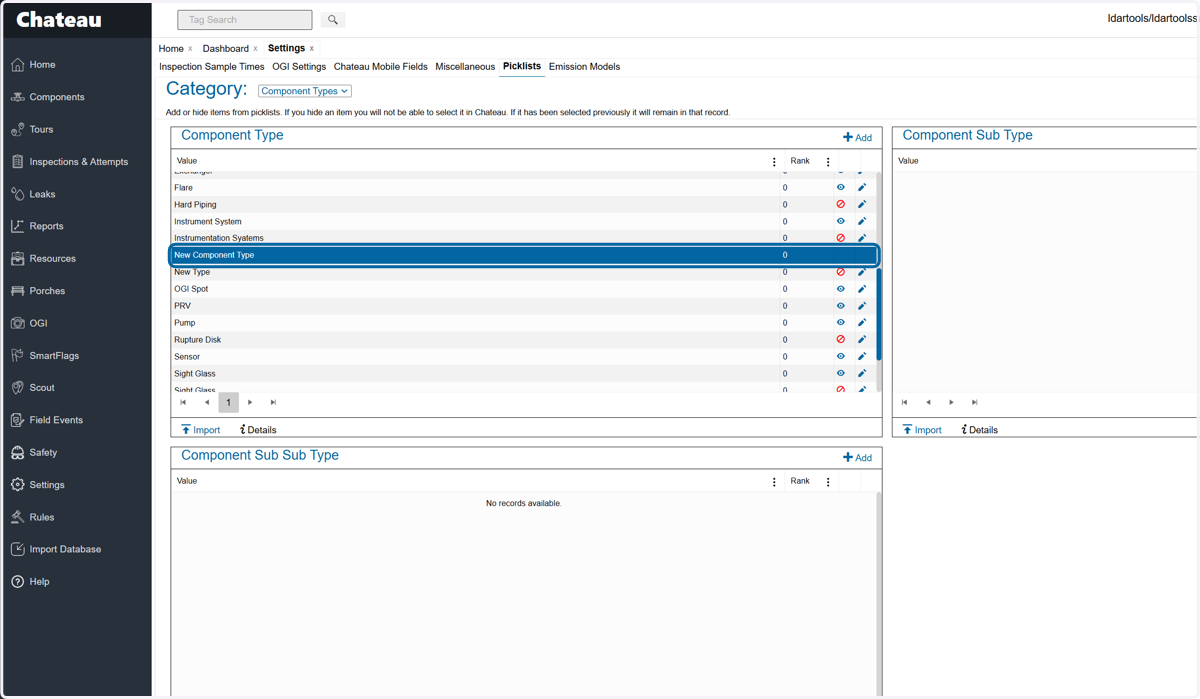The image size is (1200, 699).
Task: Edit the Instrument System row
Action: (862, 221)
